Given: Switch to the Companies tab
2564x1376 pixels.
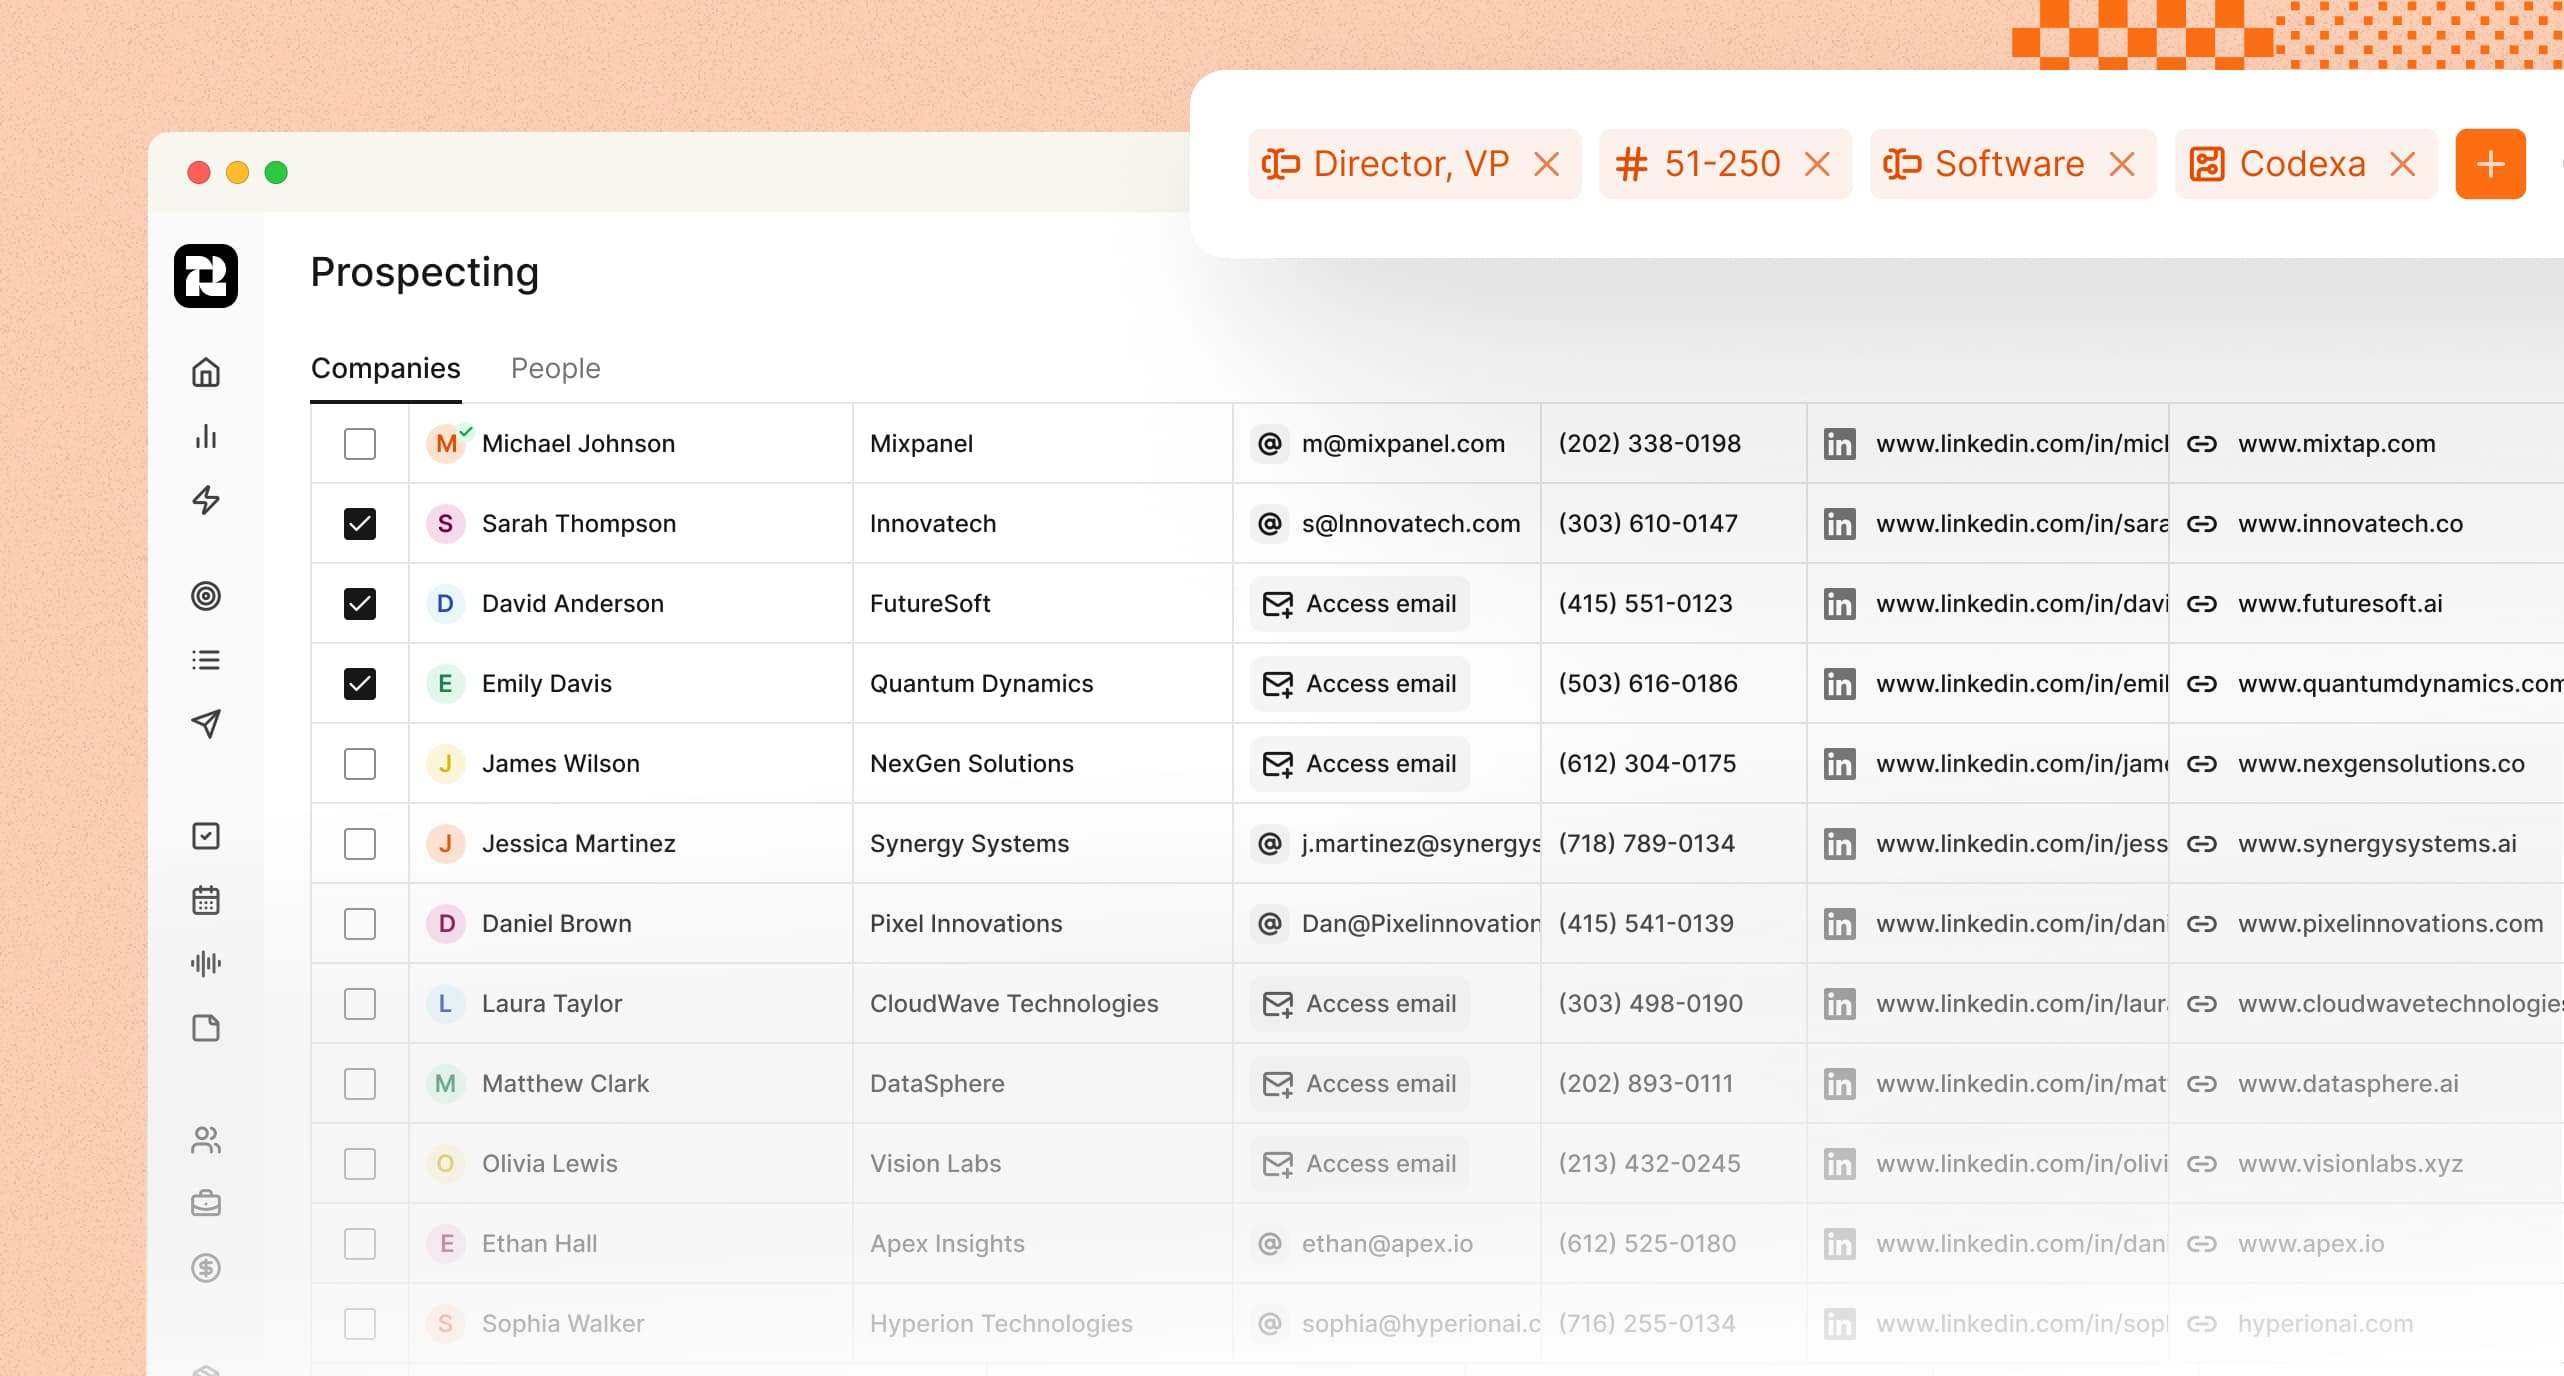Looking at the screenshot, I should (385, 368).
